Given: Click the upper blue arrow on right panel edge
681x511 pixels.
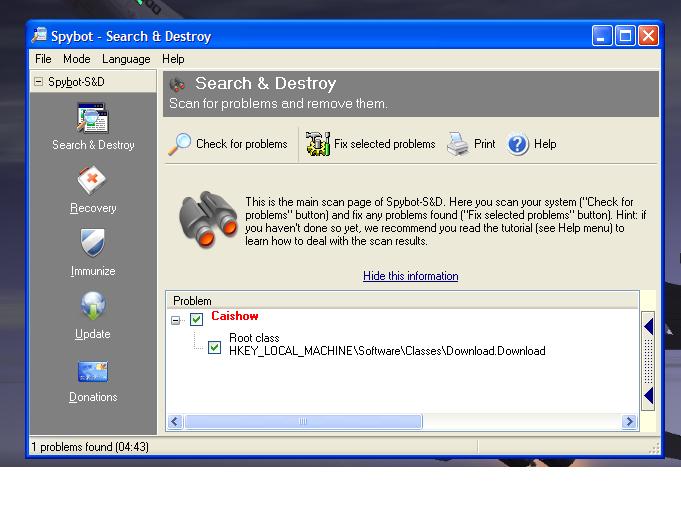Looking at the screenshot, I should 648,326.
